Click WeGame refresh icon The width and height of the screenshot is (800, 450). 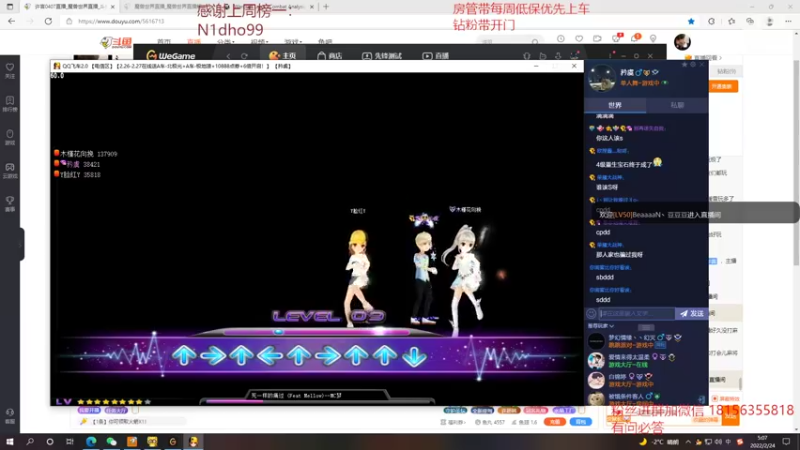(244, 56)
